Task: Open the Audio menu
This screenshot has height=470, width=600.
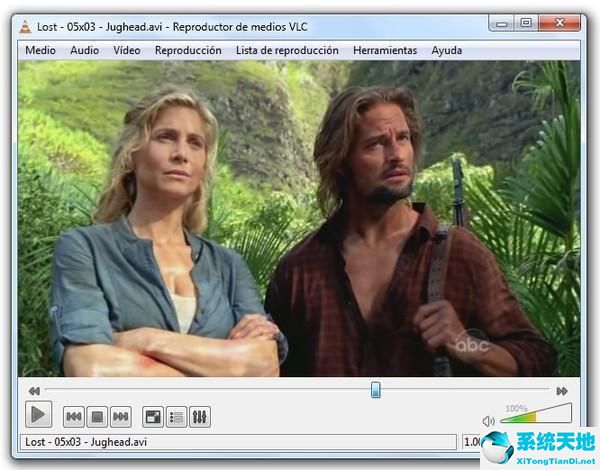Action: [85, 51]
